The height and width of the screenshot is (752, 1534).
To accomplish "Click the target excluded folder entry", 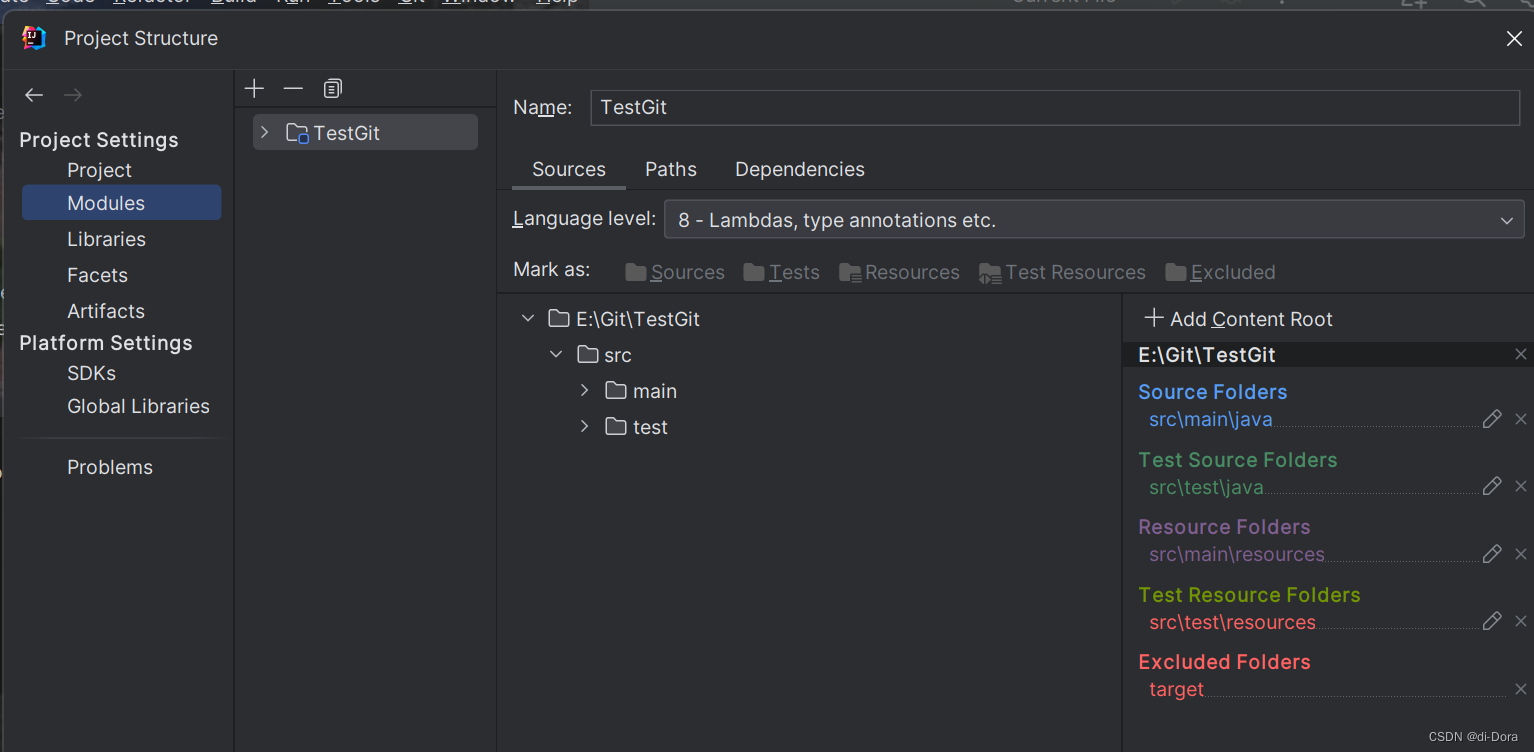I will click(x=1176, y=689).
